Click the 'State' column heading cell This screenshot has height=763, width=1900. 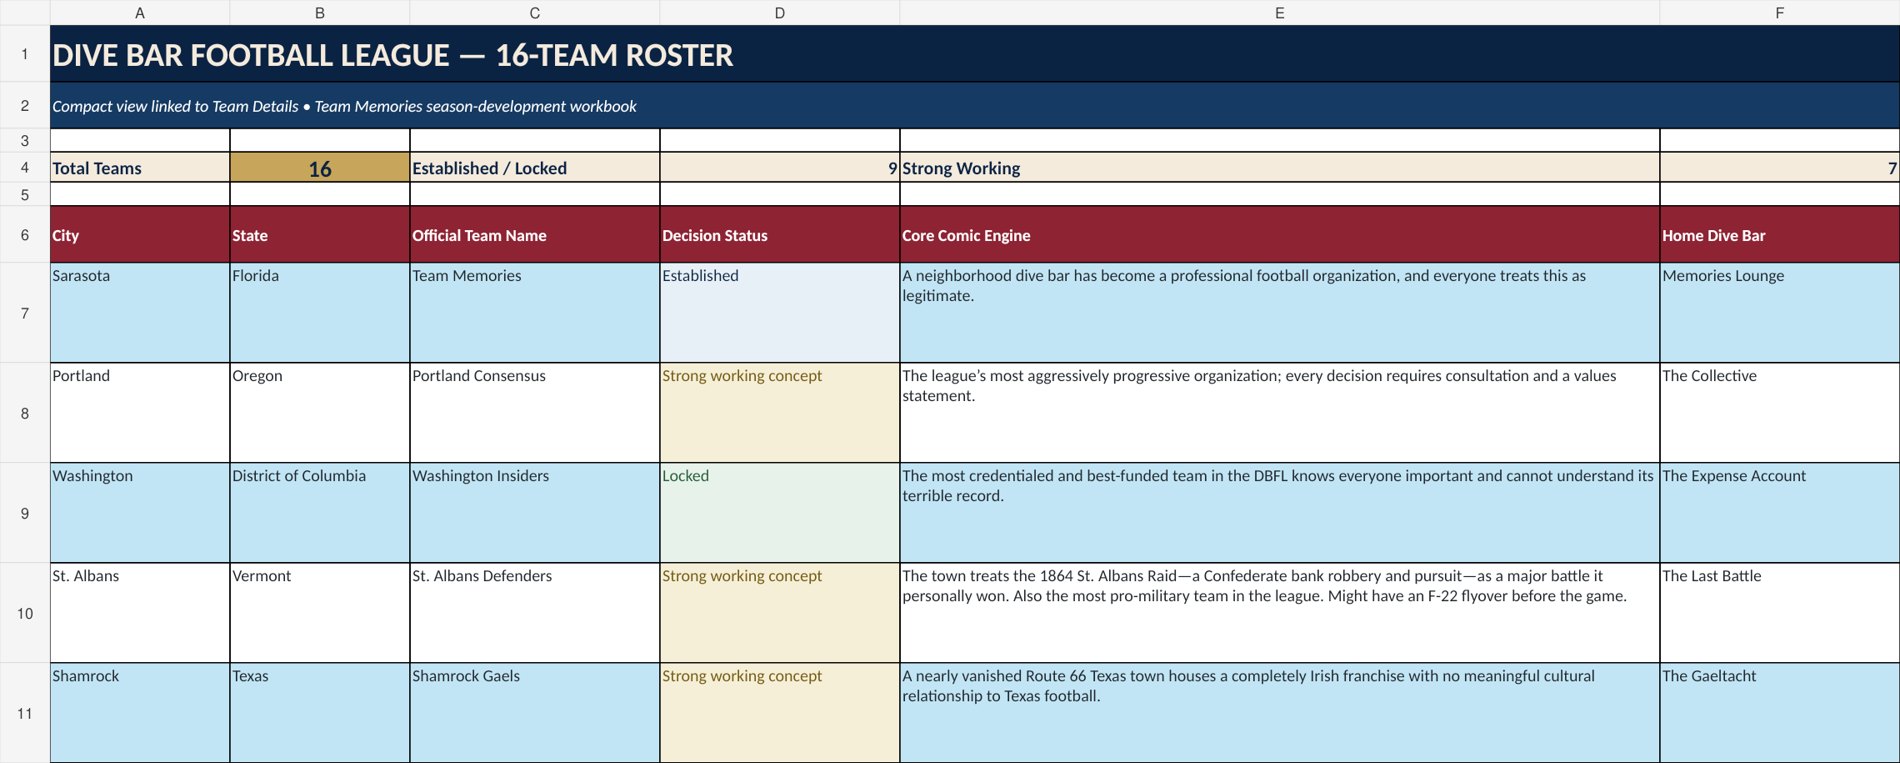[320, 235]
